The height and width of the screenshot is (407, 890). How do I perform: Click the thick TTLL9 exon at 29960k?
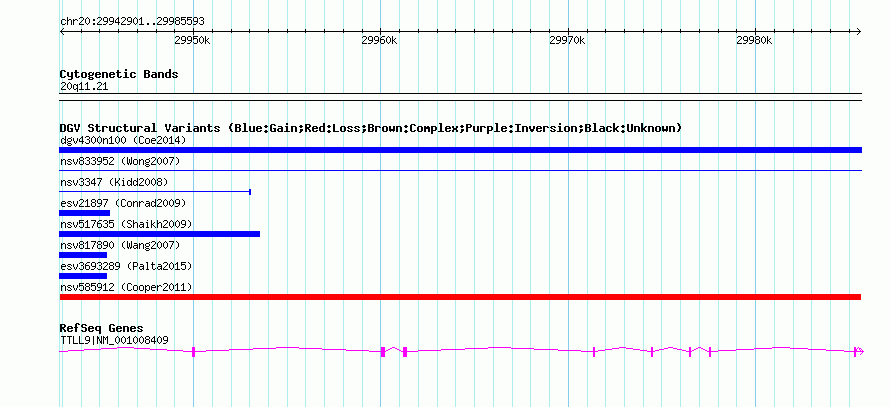click(383, 352)
